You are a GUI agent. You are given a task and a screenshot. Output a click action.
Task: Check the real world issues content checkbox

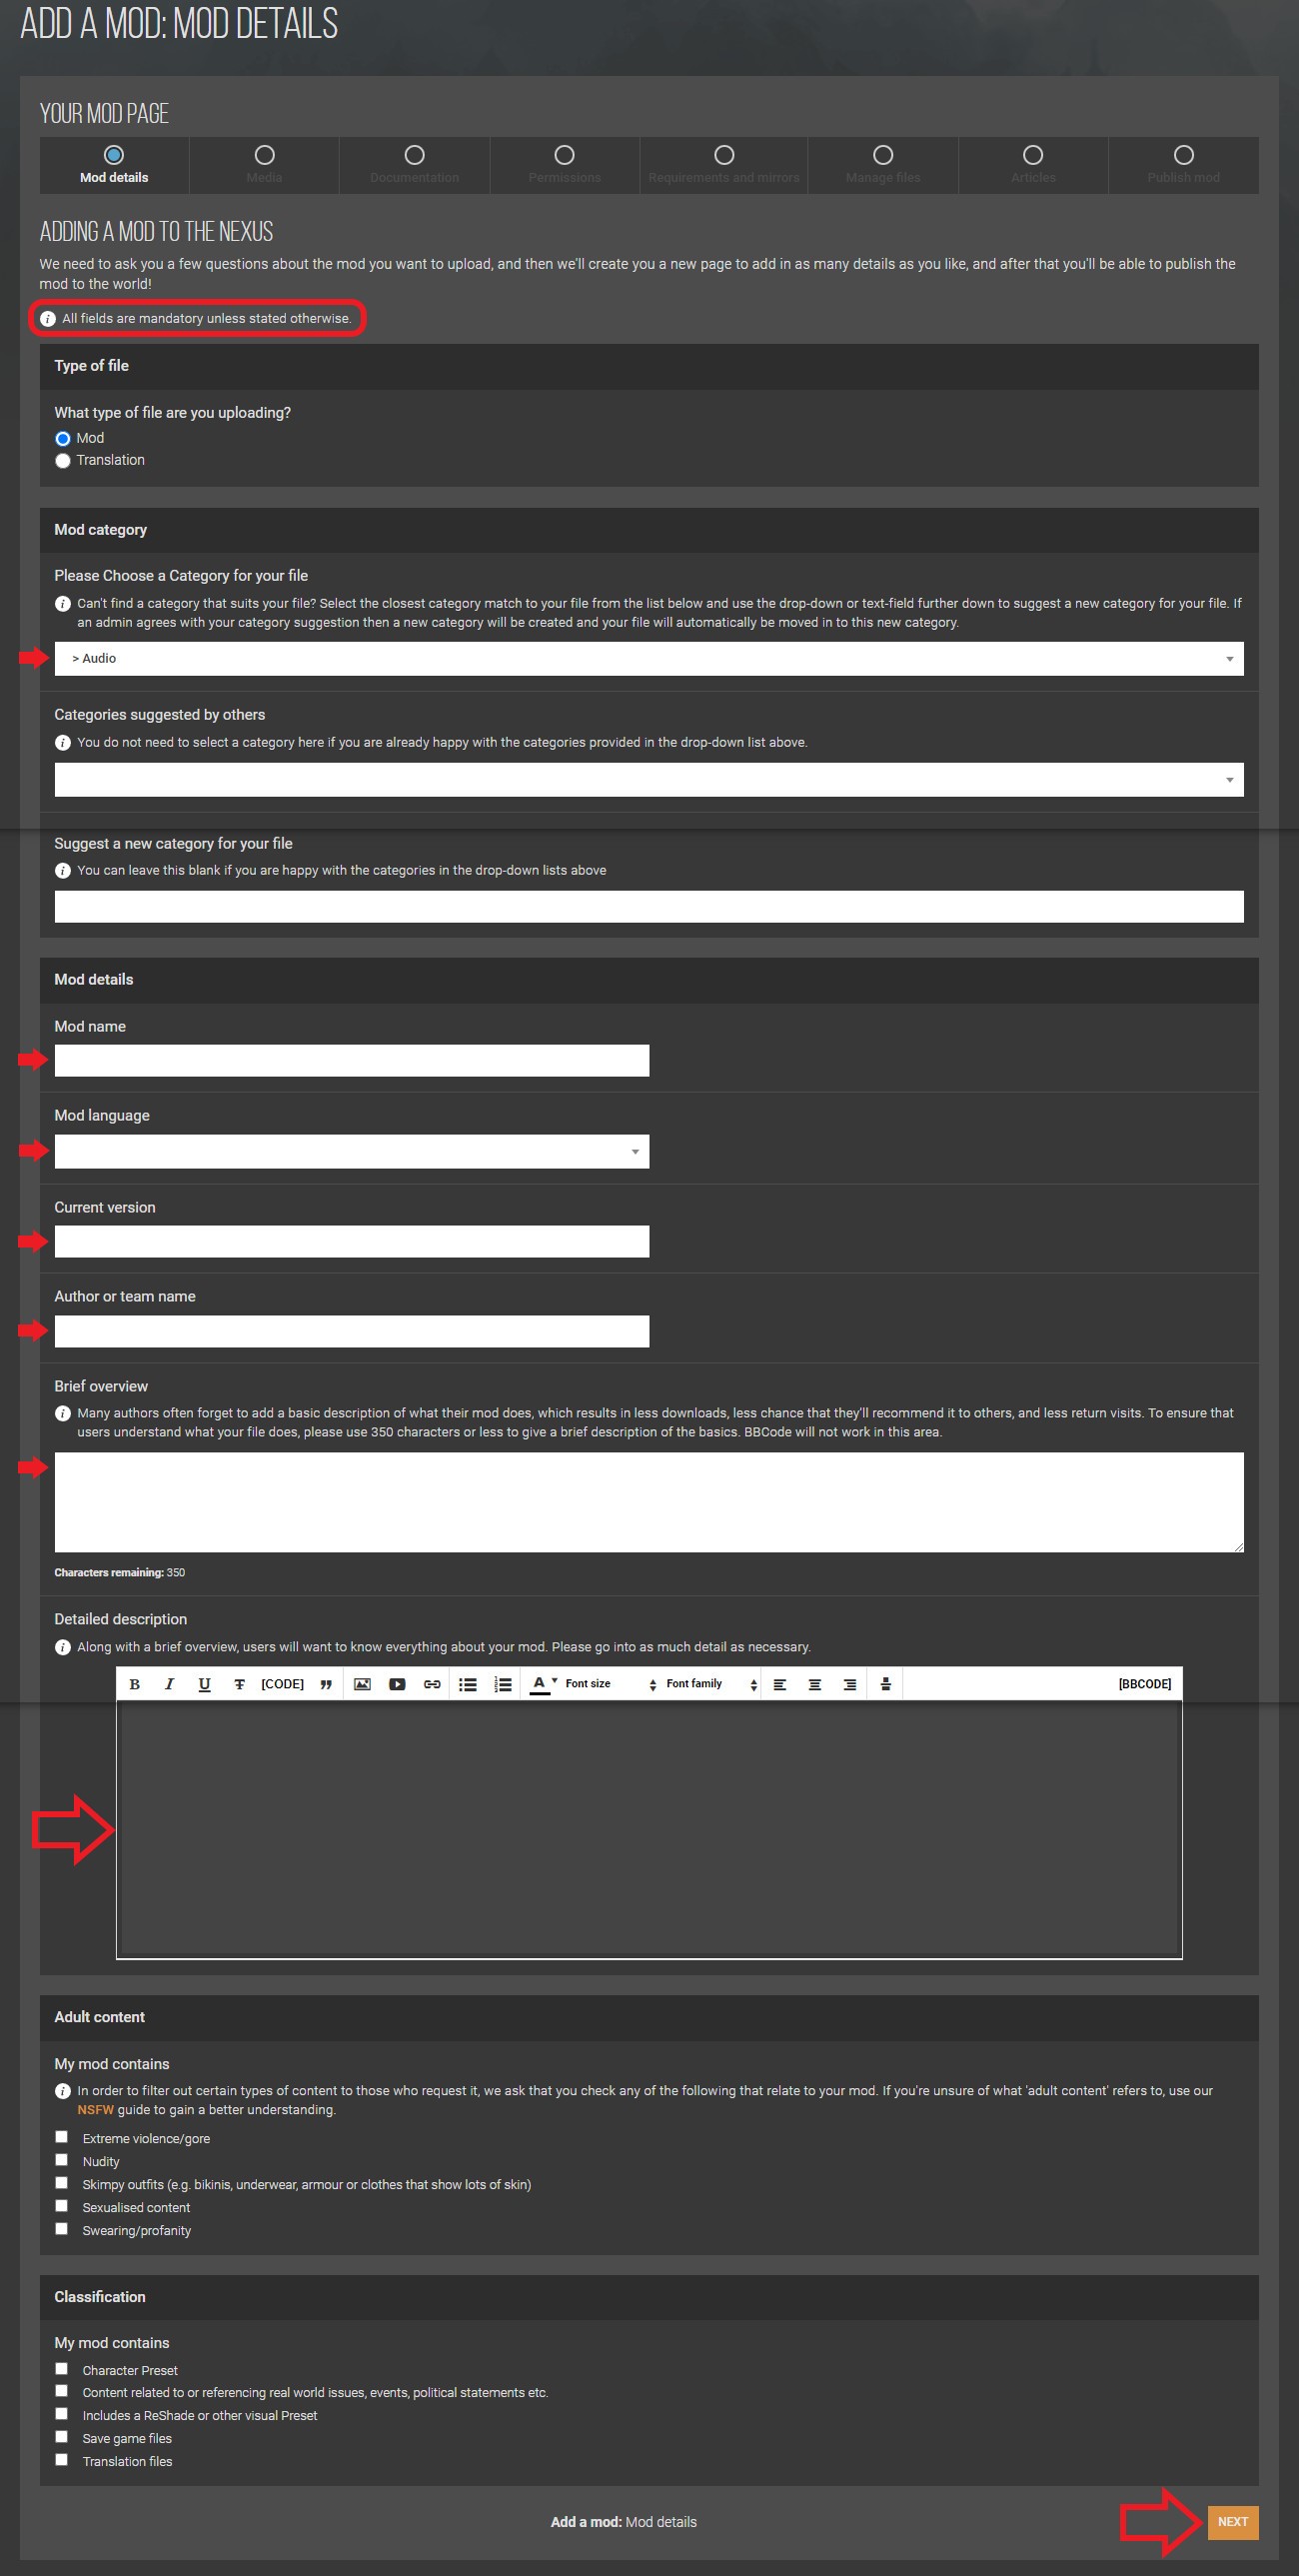(x=62, y=2391)
